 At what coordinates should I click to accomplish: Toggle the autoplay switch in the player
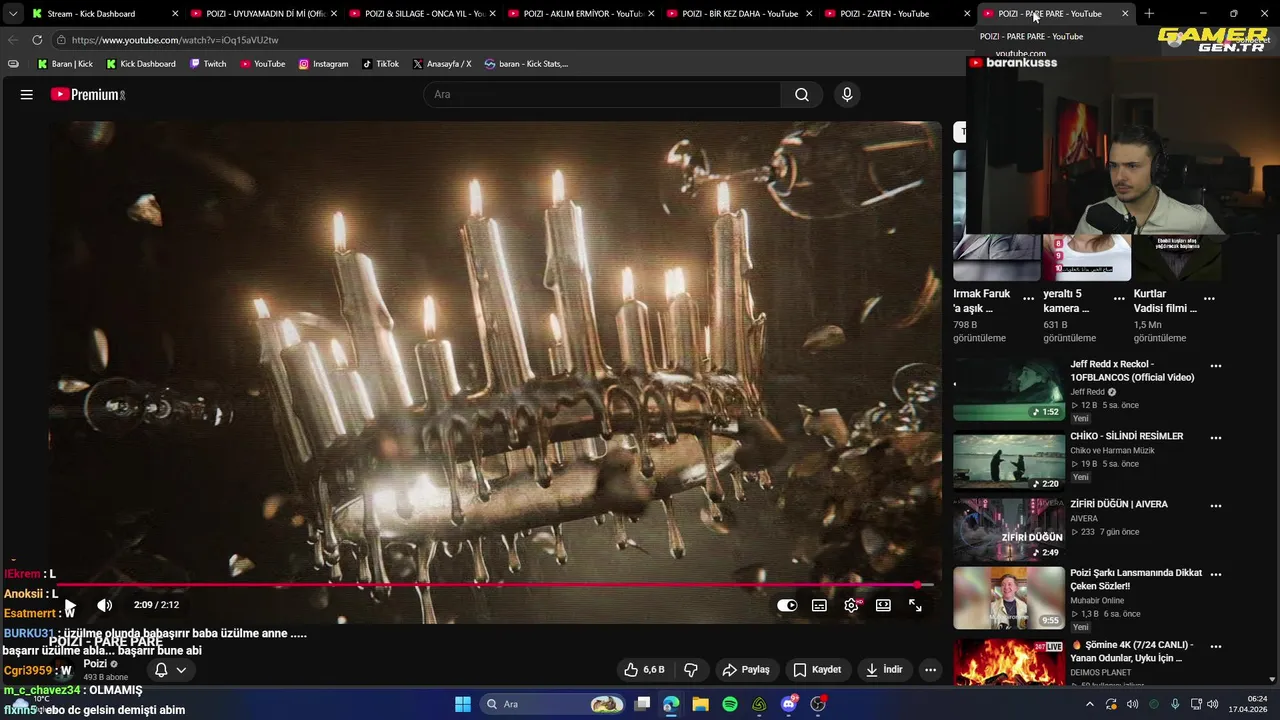pos(787,605)
